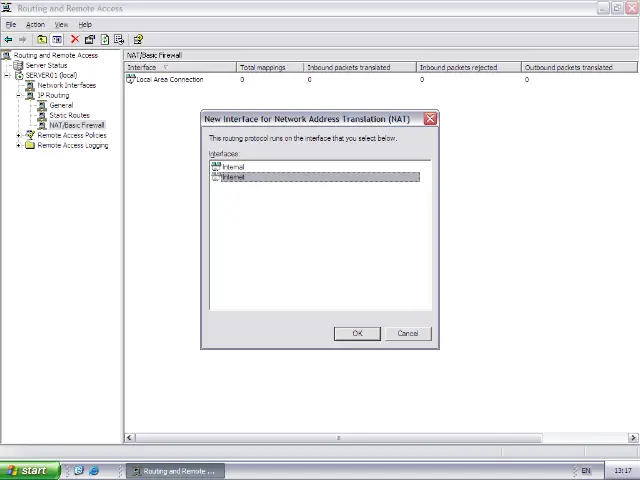Click the window title bar app icon

[x=7, y=8]
